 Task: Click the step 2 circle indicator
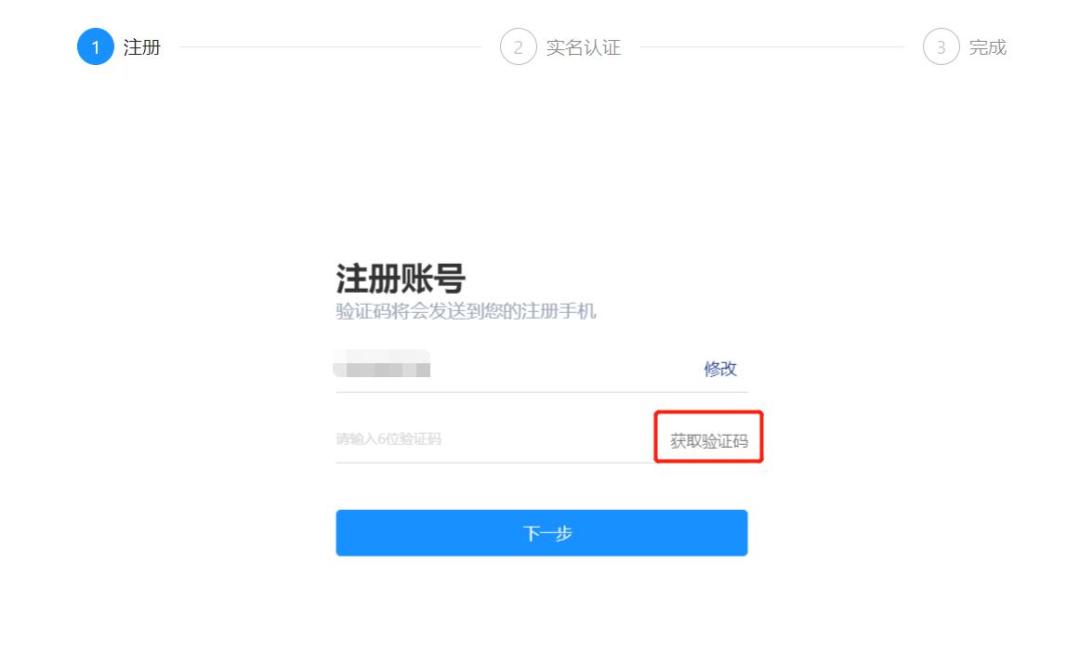pos(518,47)
